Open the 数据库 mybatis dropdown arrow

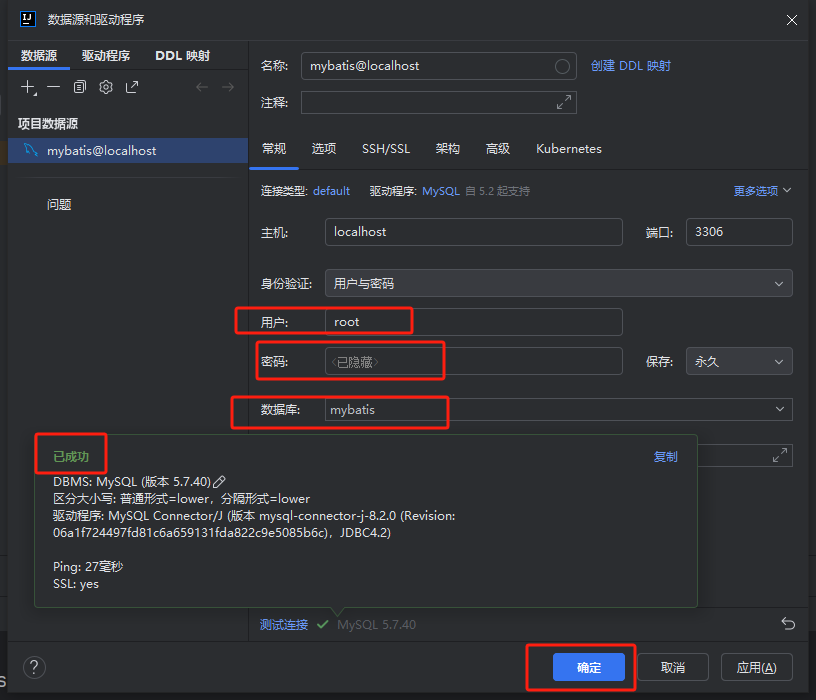pos(780,409)
